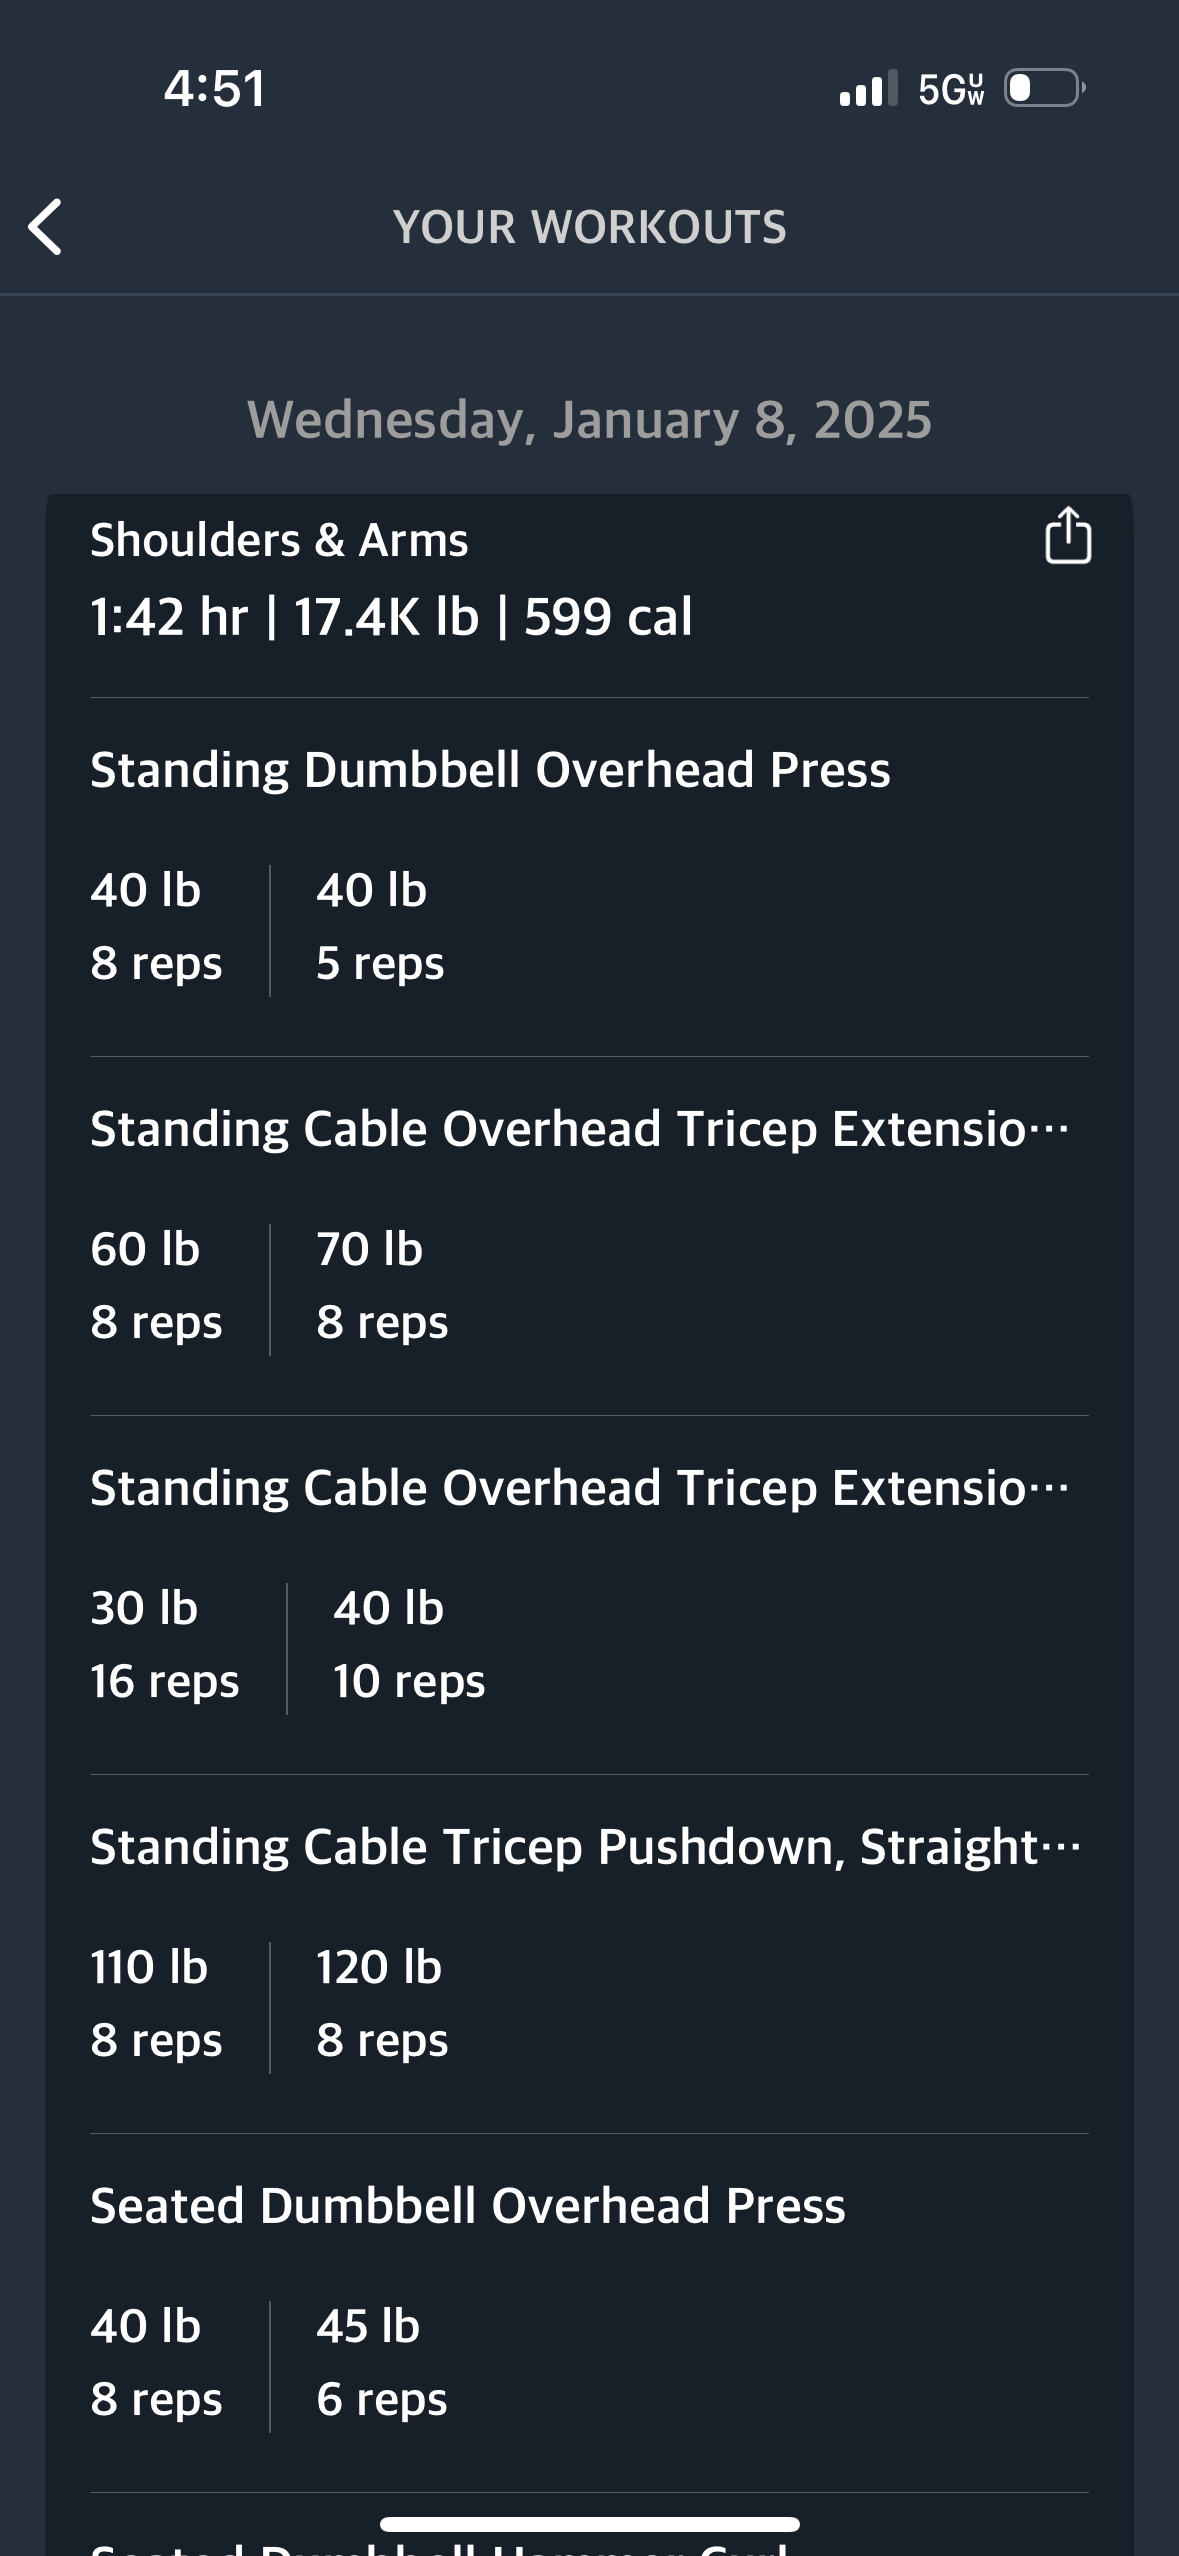Tap the cellular signal bars icon
Screen dimensions: 1179x2556
867,89
